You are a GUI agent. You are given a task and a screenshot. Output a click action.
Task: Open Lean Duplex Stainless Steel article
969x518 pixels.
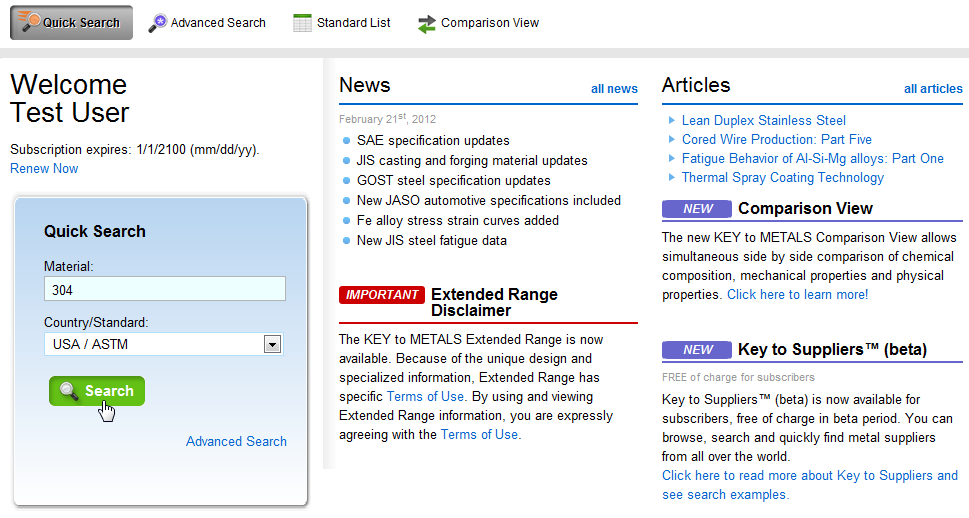tap(764, 121)
